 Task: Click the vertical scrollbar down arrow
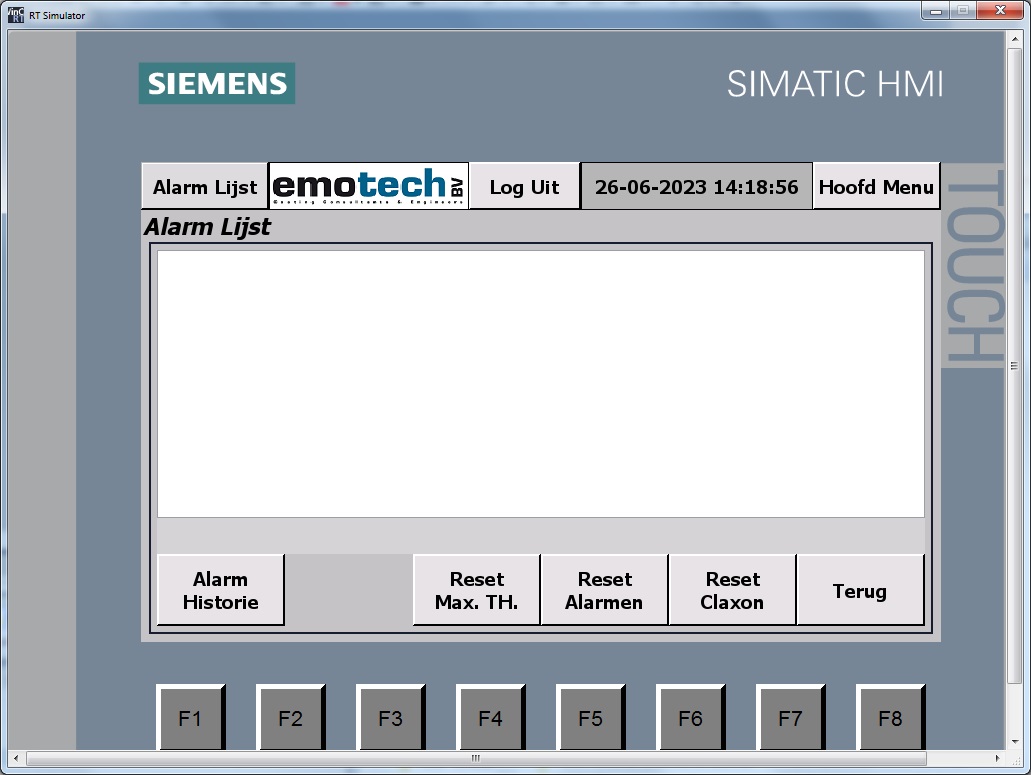pos(1016,741)
